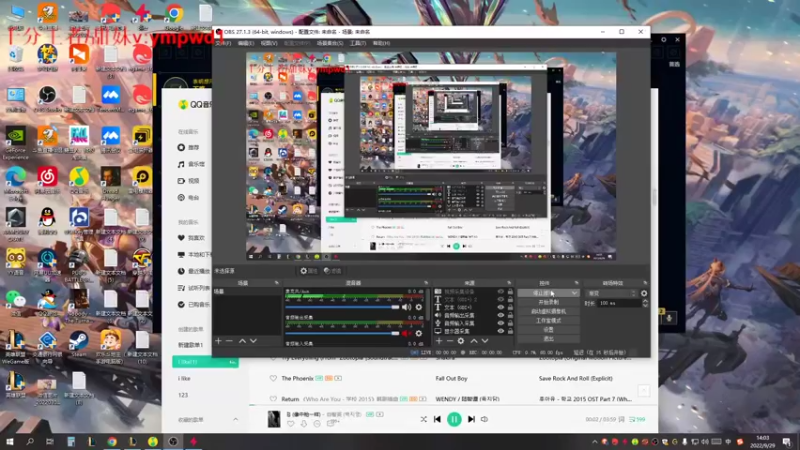
Task: Unmute second mixer track red speaker icon
Action: pyautogui.click(x=406, y=333)
